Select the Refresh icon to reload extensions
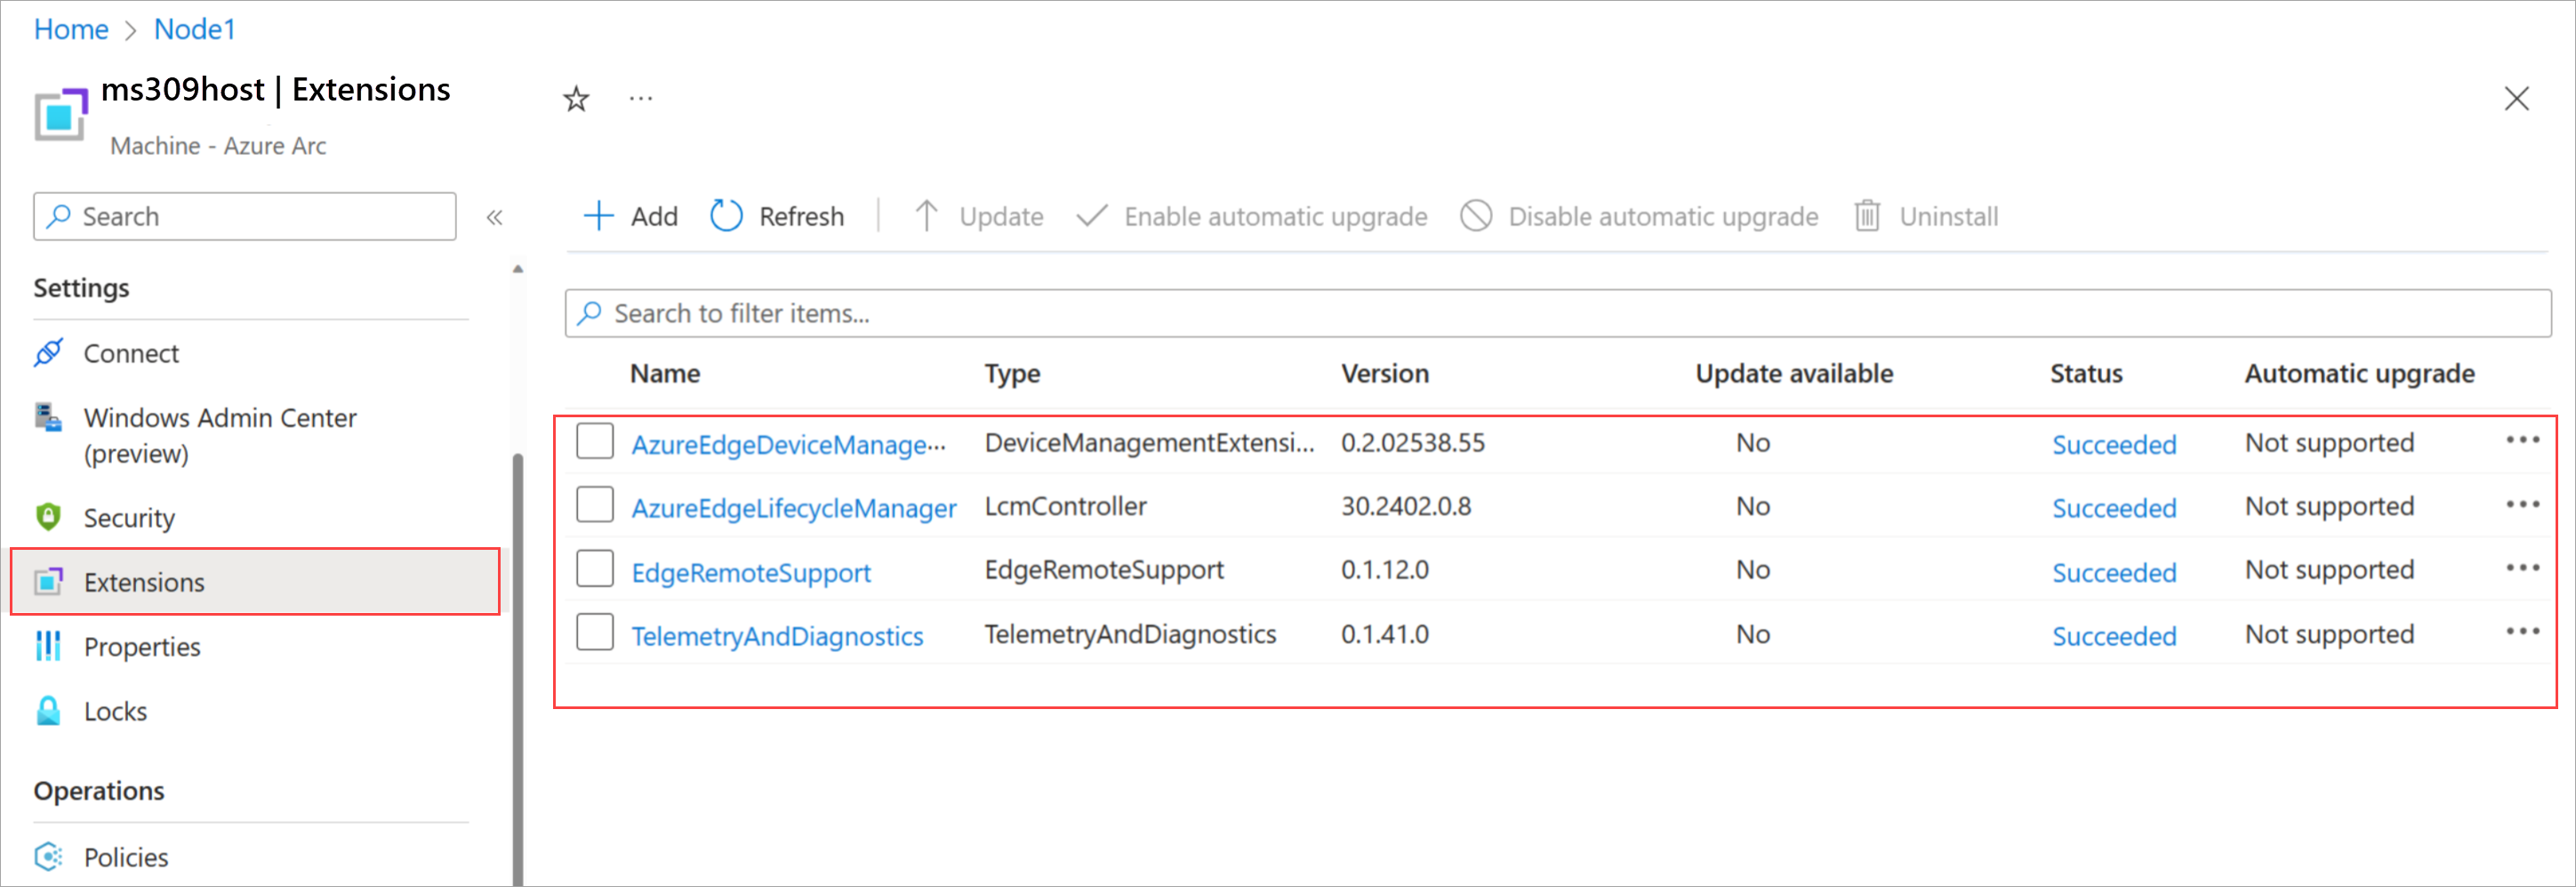The image size is (2576, 887). tap(726, 216)
